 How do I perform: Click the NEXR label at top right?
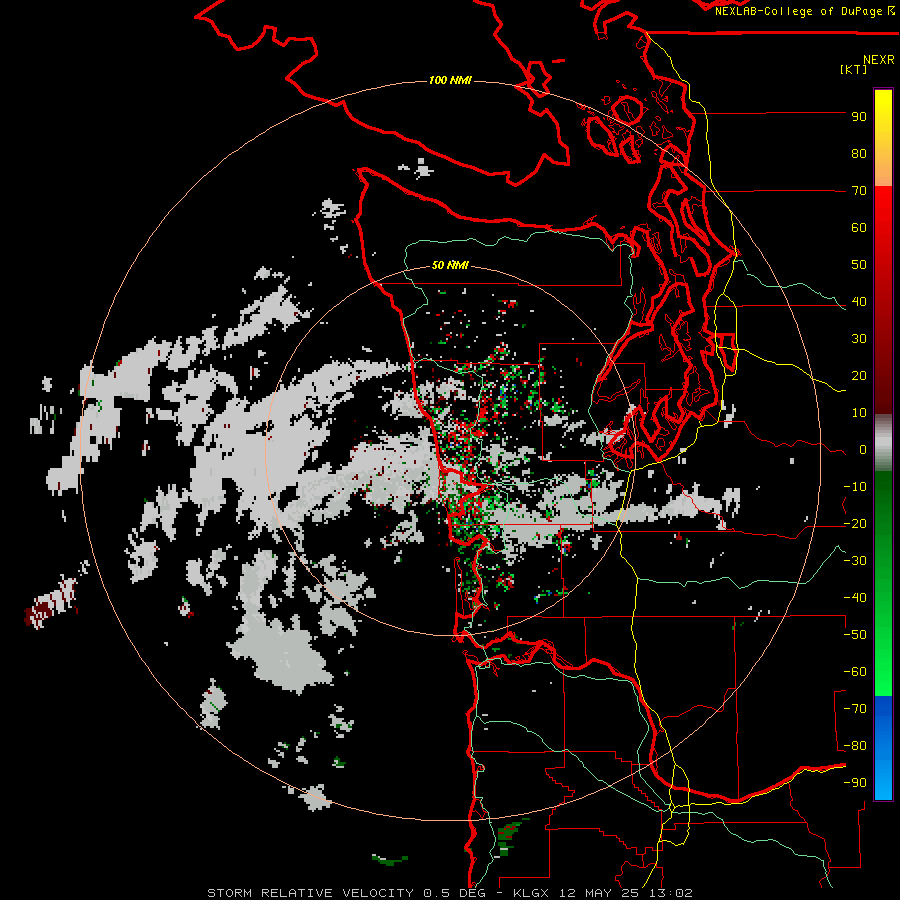click(x=879, y=60)
